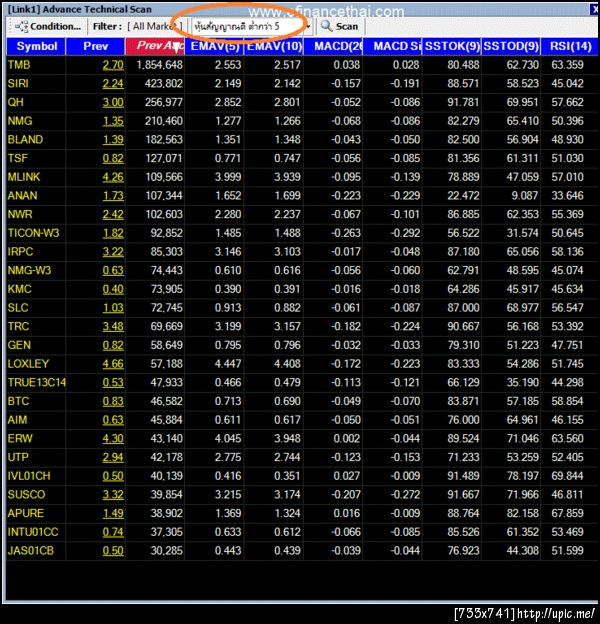Click QH SSTOK value 91.781

pyautogui.click(x=463, y=102)
